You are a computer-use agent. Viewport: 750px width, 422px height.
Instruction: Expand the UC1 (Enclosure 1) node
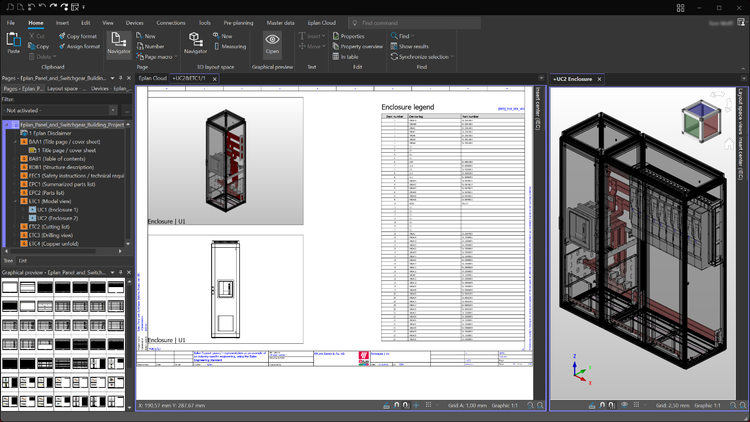[24, 210]
